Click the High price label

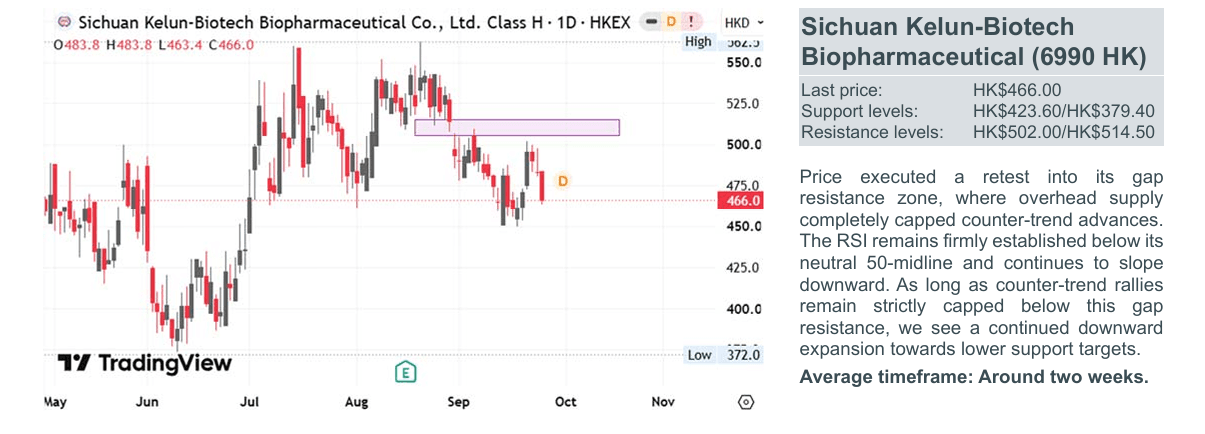(x=698, y=42)
